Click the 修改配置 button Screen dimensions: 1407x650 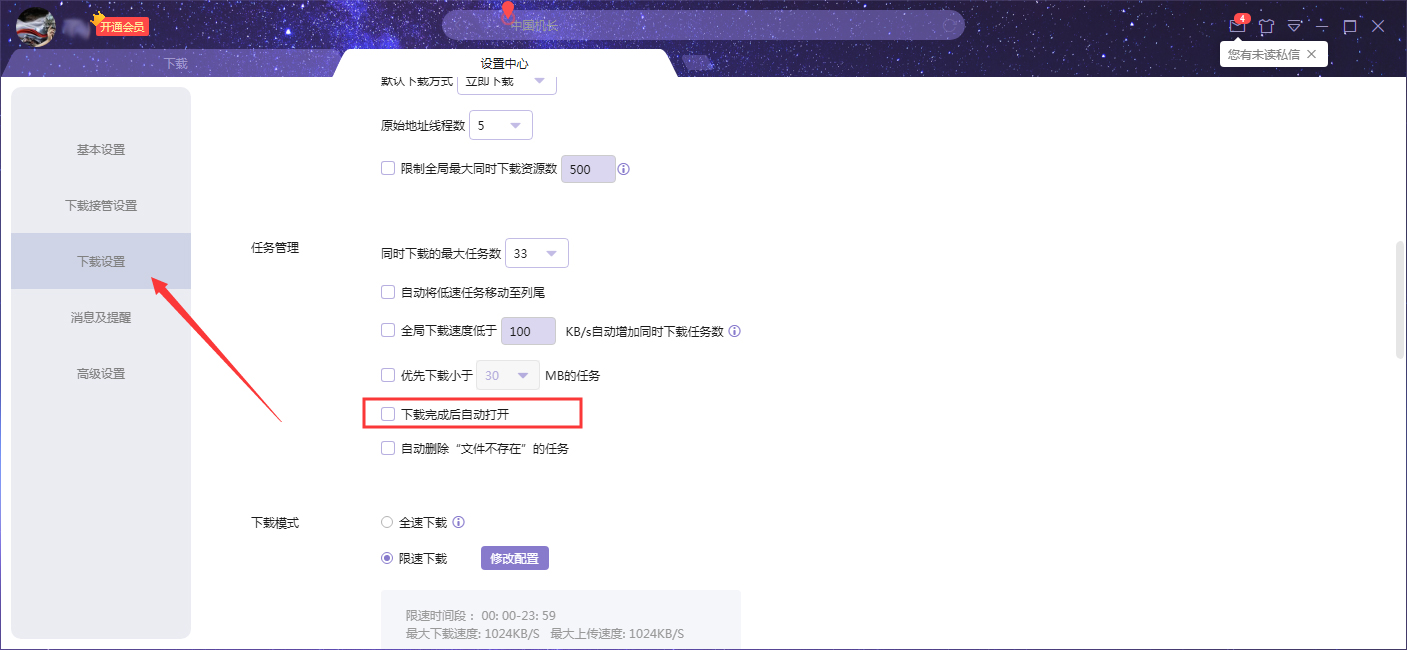coord(514,557)
